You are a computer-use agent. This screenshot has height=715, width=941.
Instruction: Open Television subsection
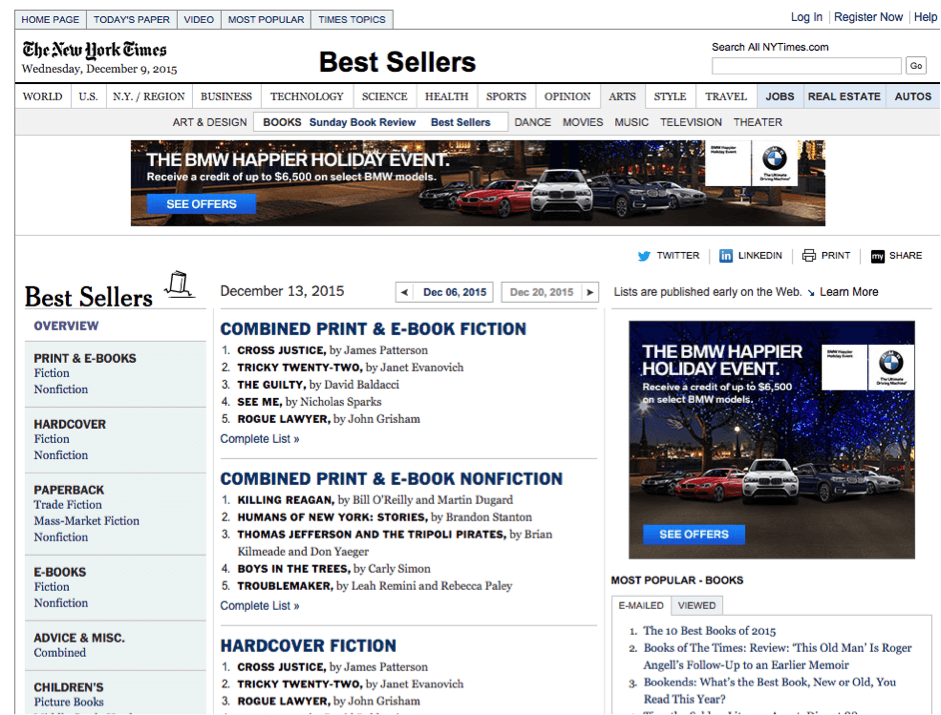pos(691,122)
